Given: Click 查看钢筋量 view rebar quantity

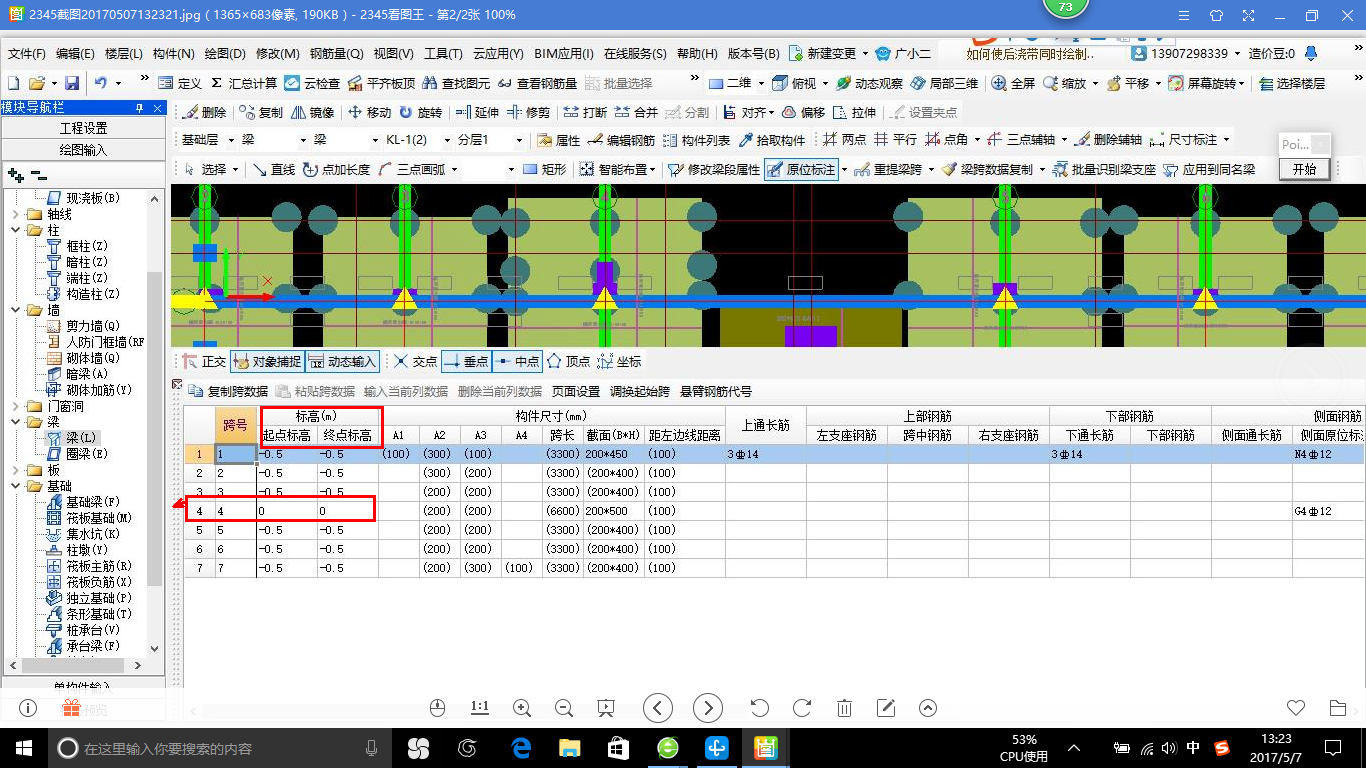Looking at the screenshot, I should 538,83.
